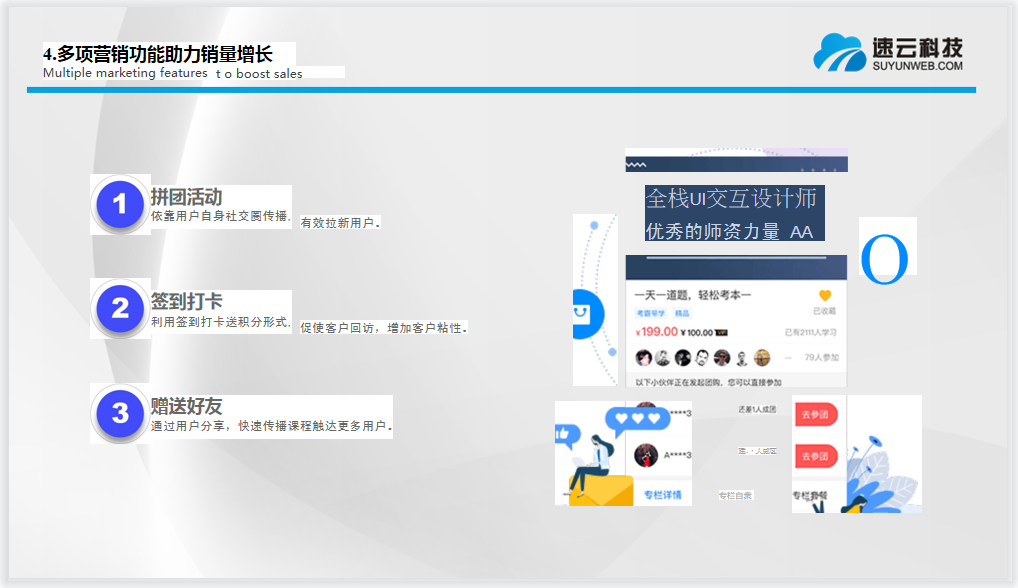Click the first participant avatar in the row
Image resolution: width=1018 pixels, height=588 pixels.
[x=644, y=357]
